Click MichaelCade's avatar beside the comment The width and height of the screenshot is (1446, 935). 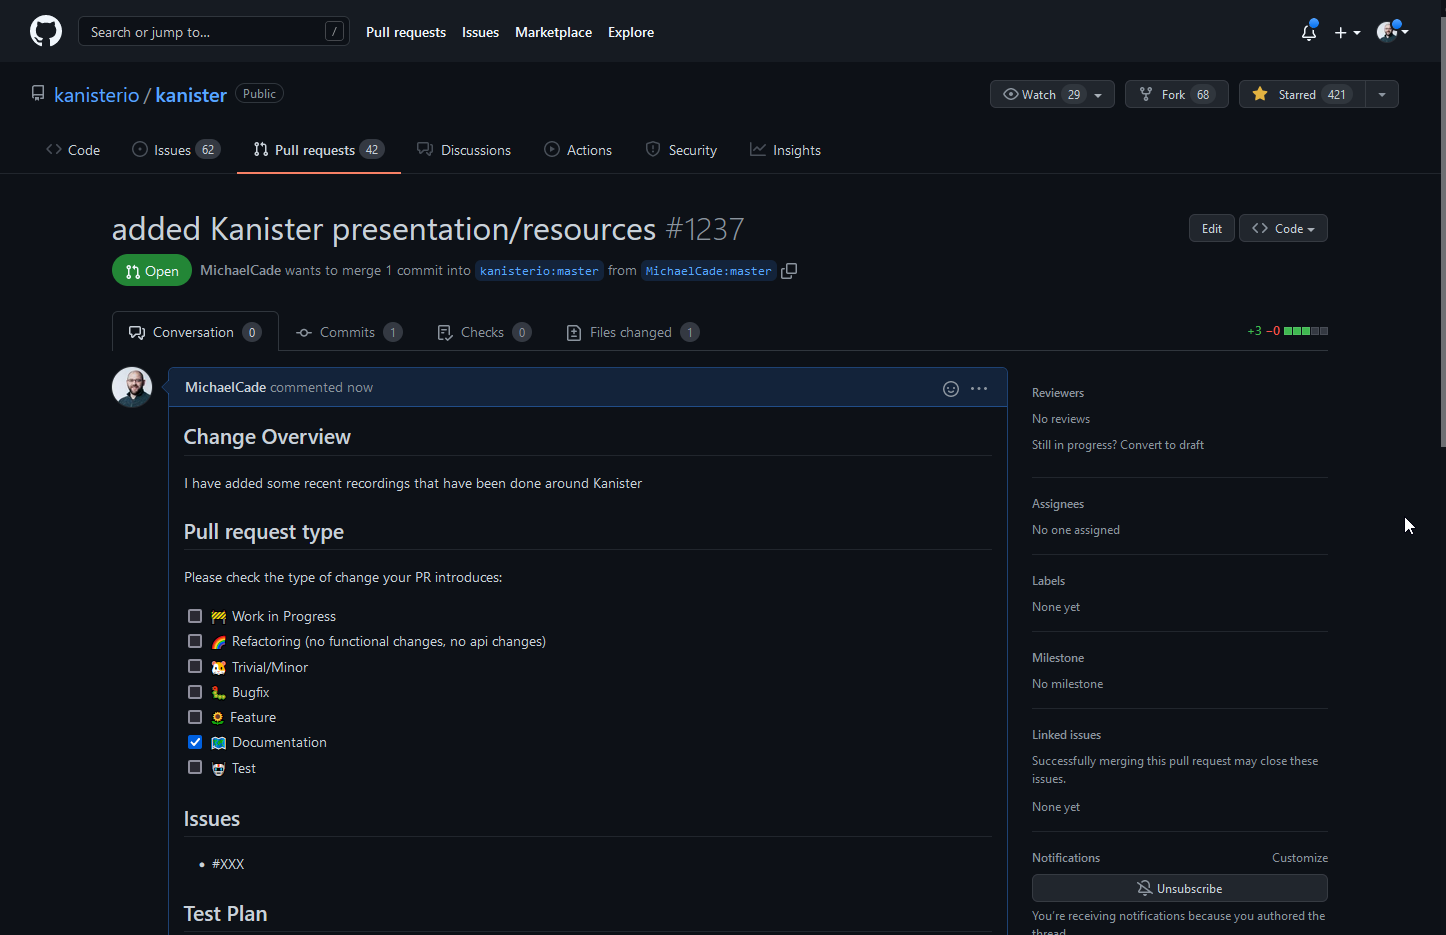pos(132,387)
